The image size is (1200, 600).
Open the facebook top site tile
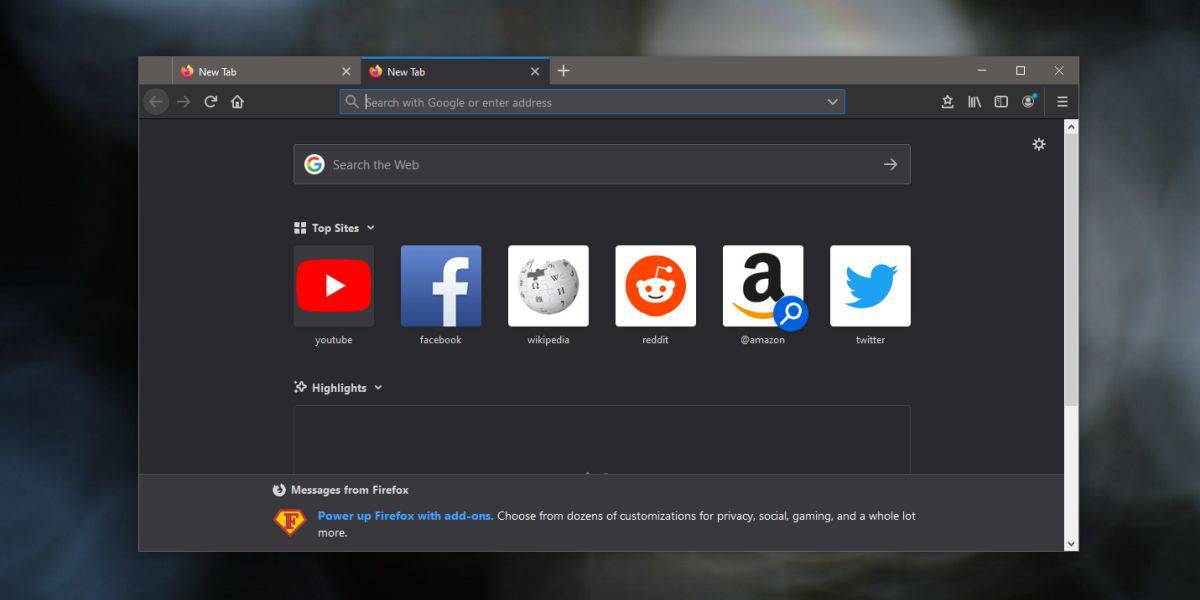point(441,286)
